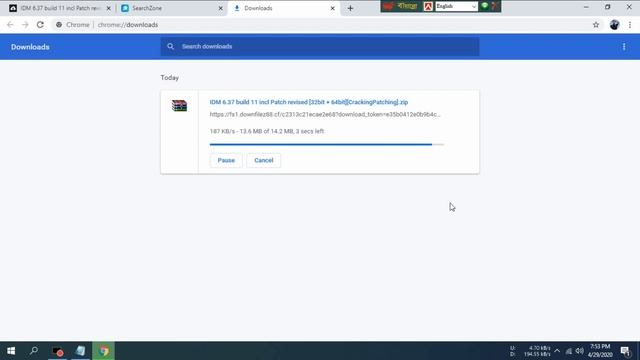The height and width of the screenshot is (360, 640).
Task: Reload the downloads page
Action: [x=40, y=25]
